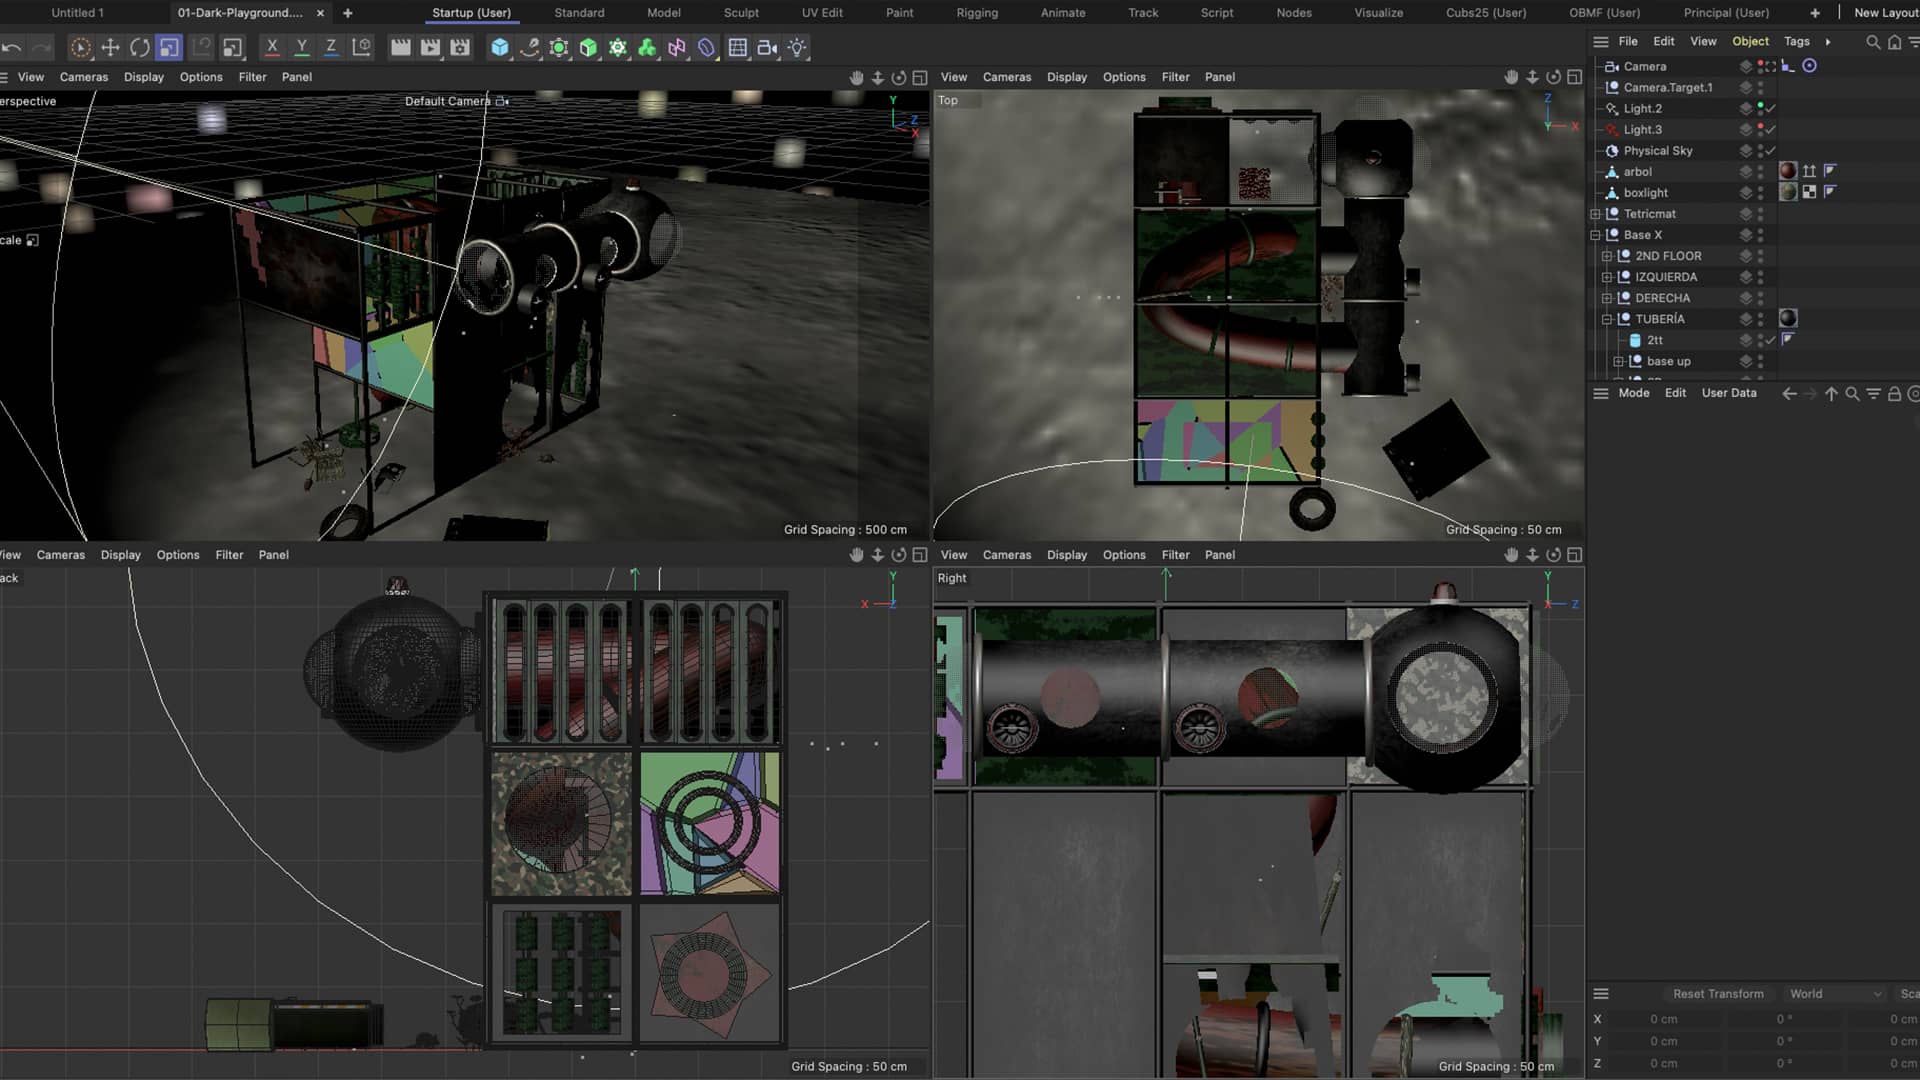Select the Scale tool
This screenshot has width=1920, height=1080.
coord(169,47)
